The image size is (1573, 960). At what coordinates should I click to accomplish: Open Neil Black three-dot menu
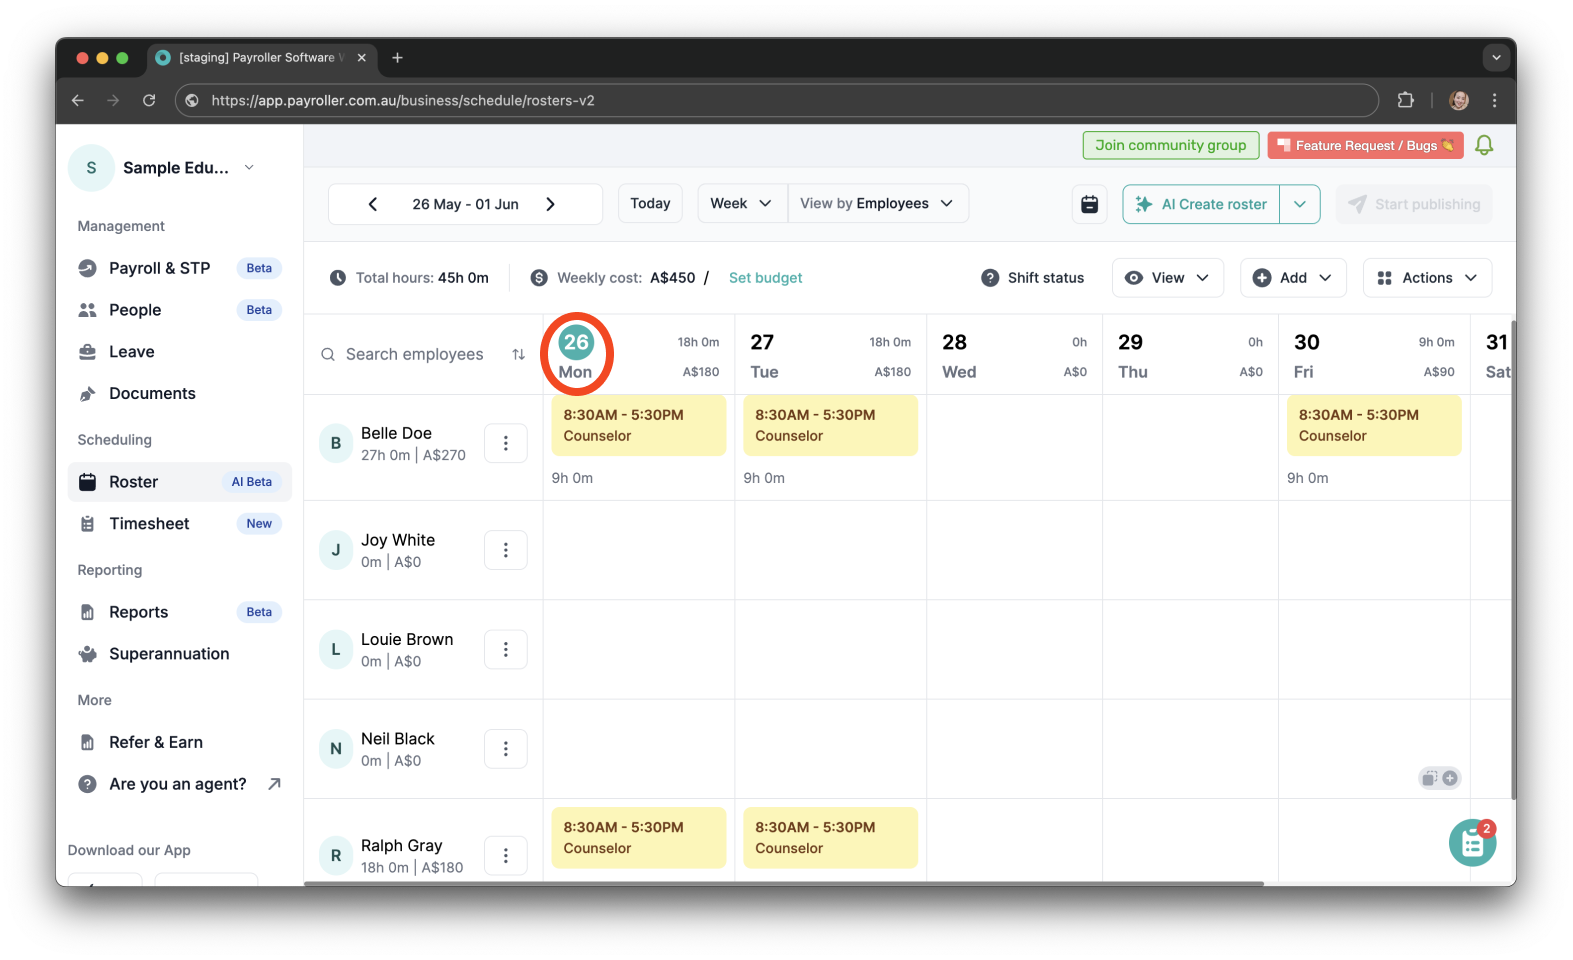(x=506, y=748)
